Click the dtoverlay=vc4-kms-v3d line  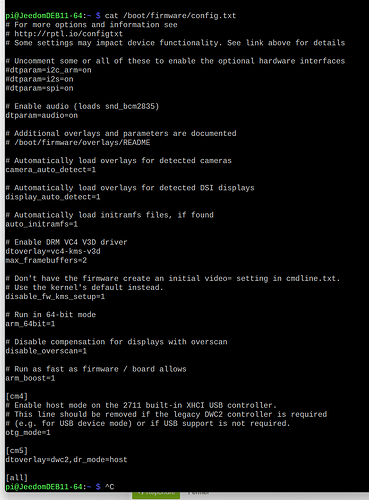pyautogui.click(x=53, y=251)
